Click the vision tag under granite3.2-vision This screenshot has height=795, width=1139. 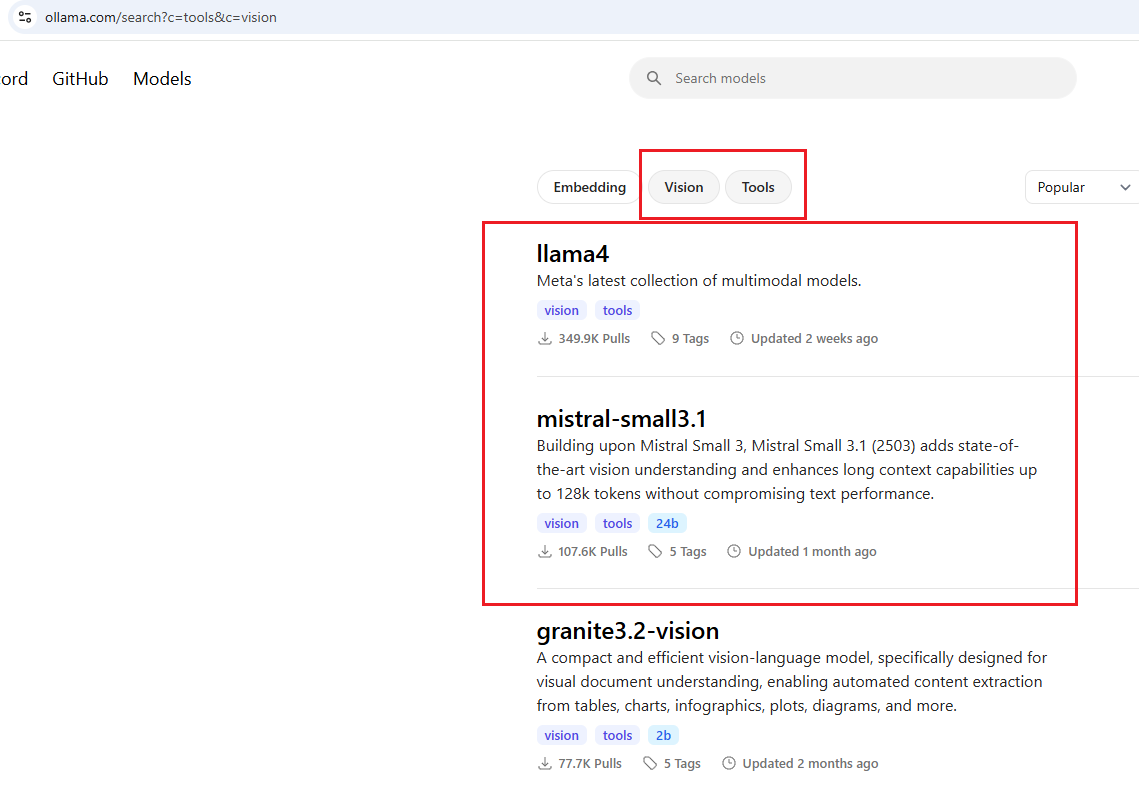coord(562,735)
